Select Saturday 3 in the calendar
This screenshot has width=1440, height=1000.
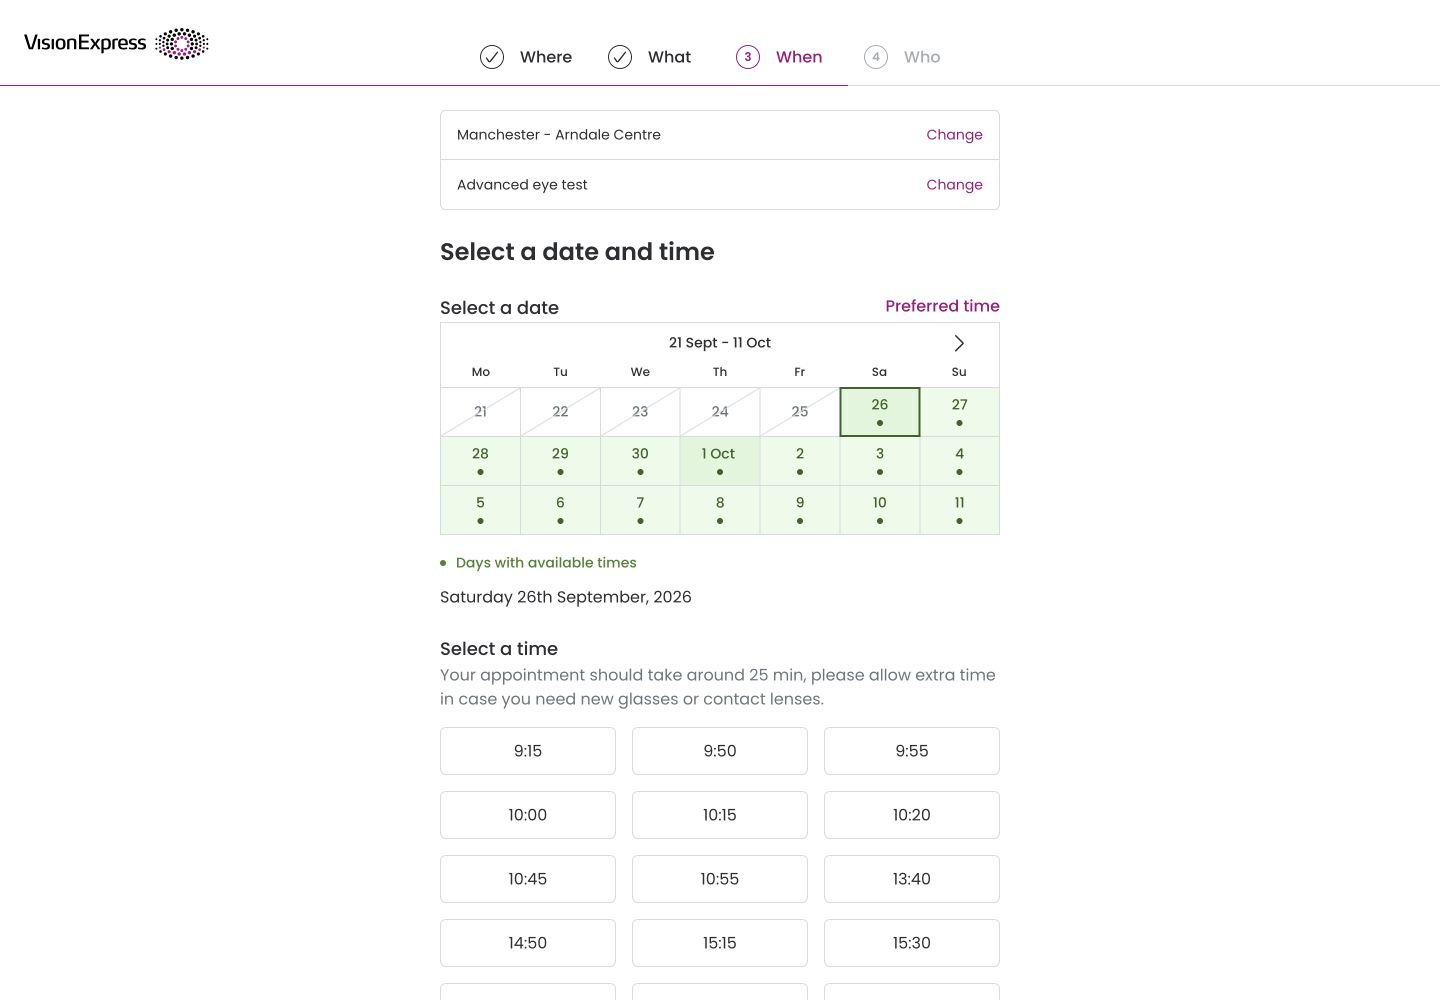(880, 461)
